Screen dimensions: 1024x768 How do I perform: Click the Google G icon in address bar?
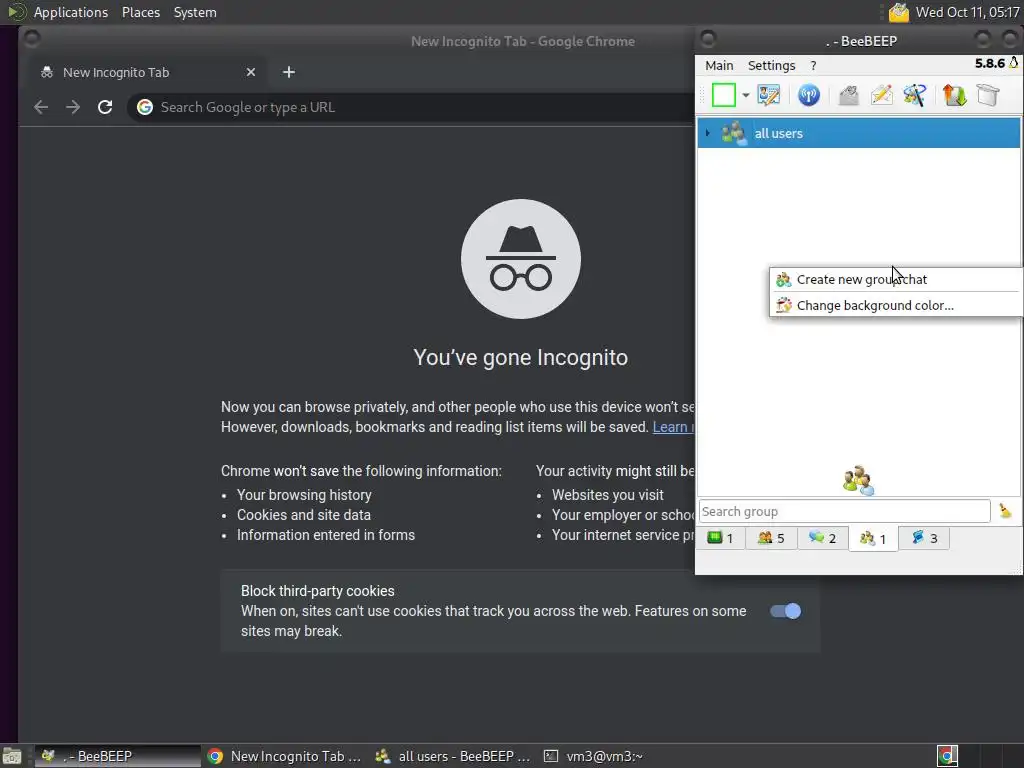(x=145, y=107)
